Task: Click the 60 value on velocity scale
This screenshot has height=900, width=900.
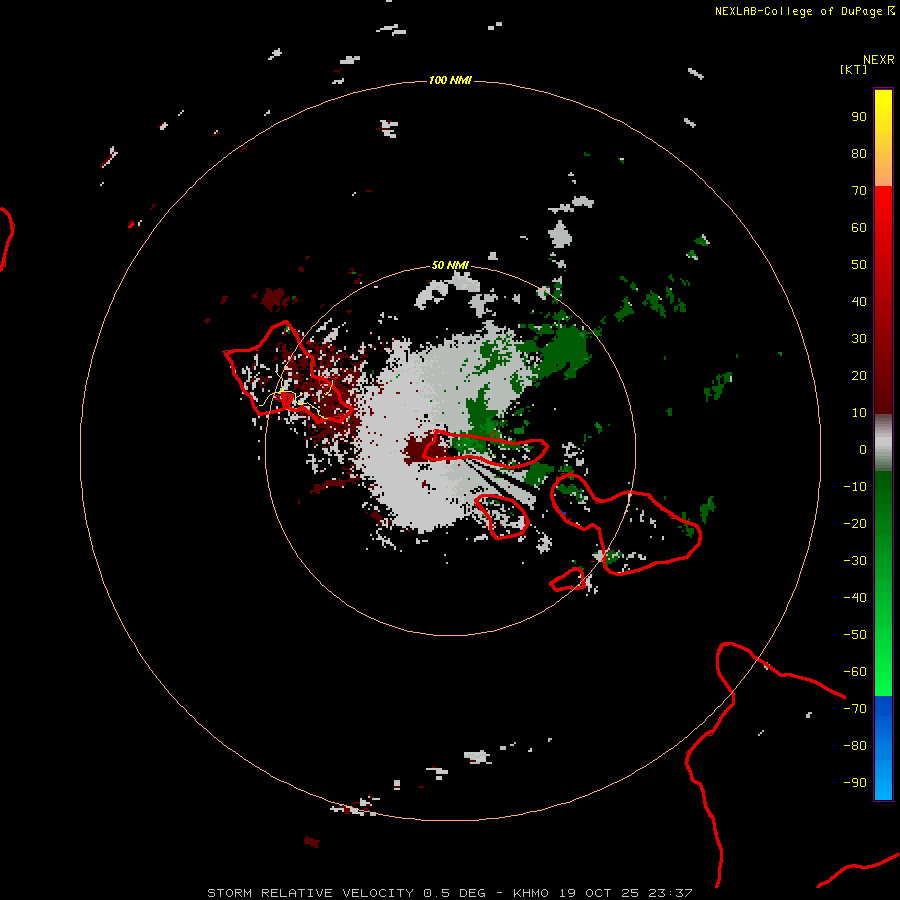Action: pos(859,227)
